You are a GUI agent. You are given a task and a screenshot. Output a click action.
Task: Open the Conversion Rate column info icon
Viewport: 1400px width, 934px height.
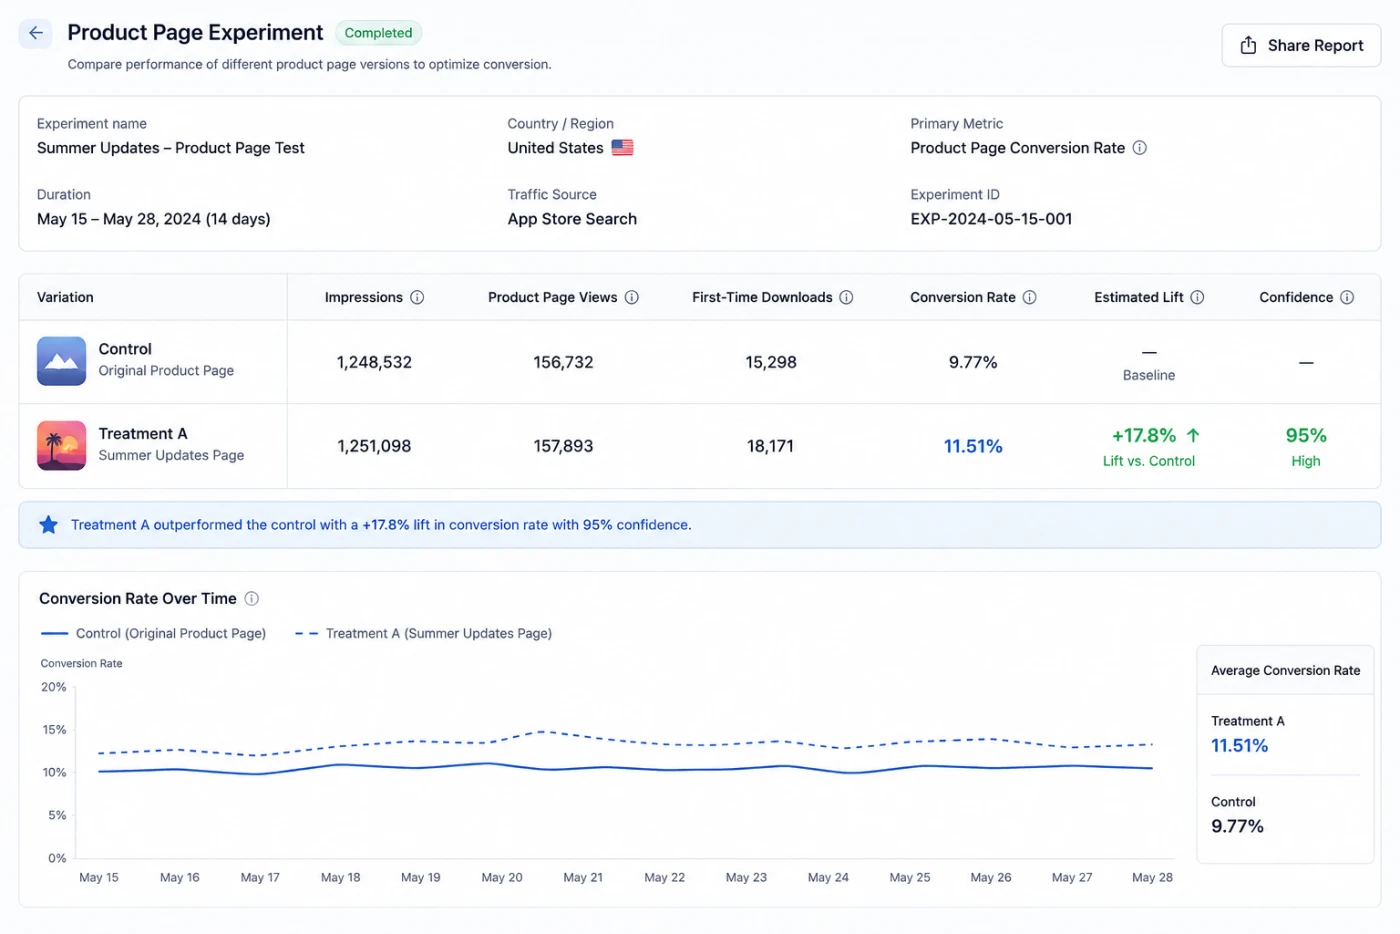[x=1029, y=297]
